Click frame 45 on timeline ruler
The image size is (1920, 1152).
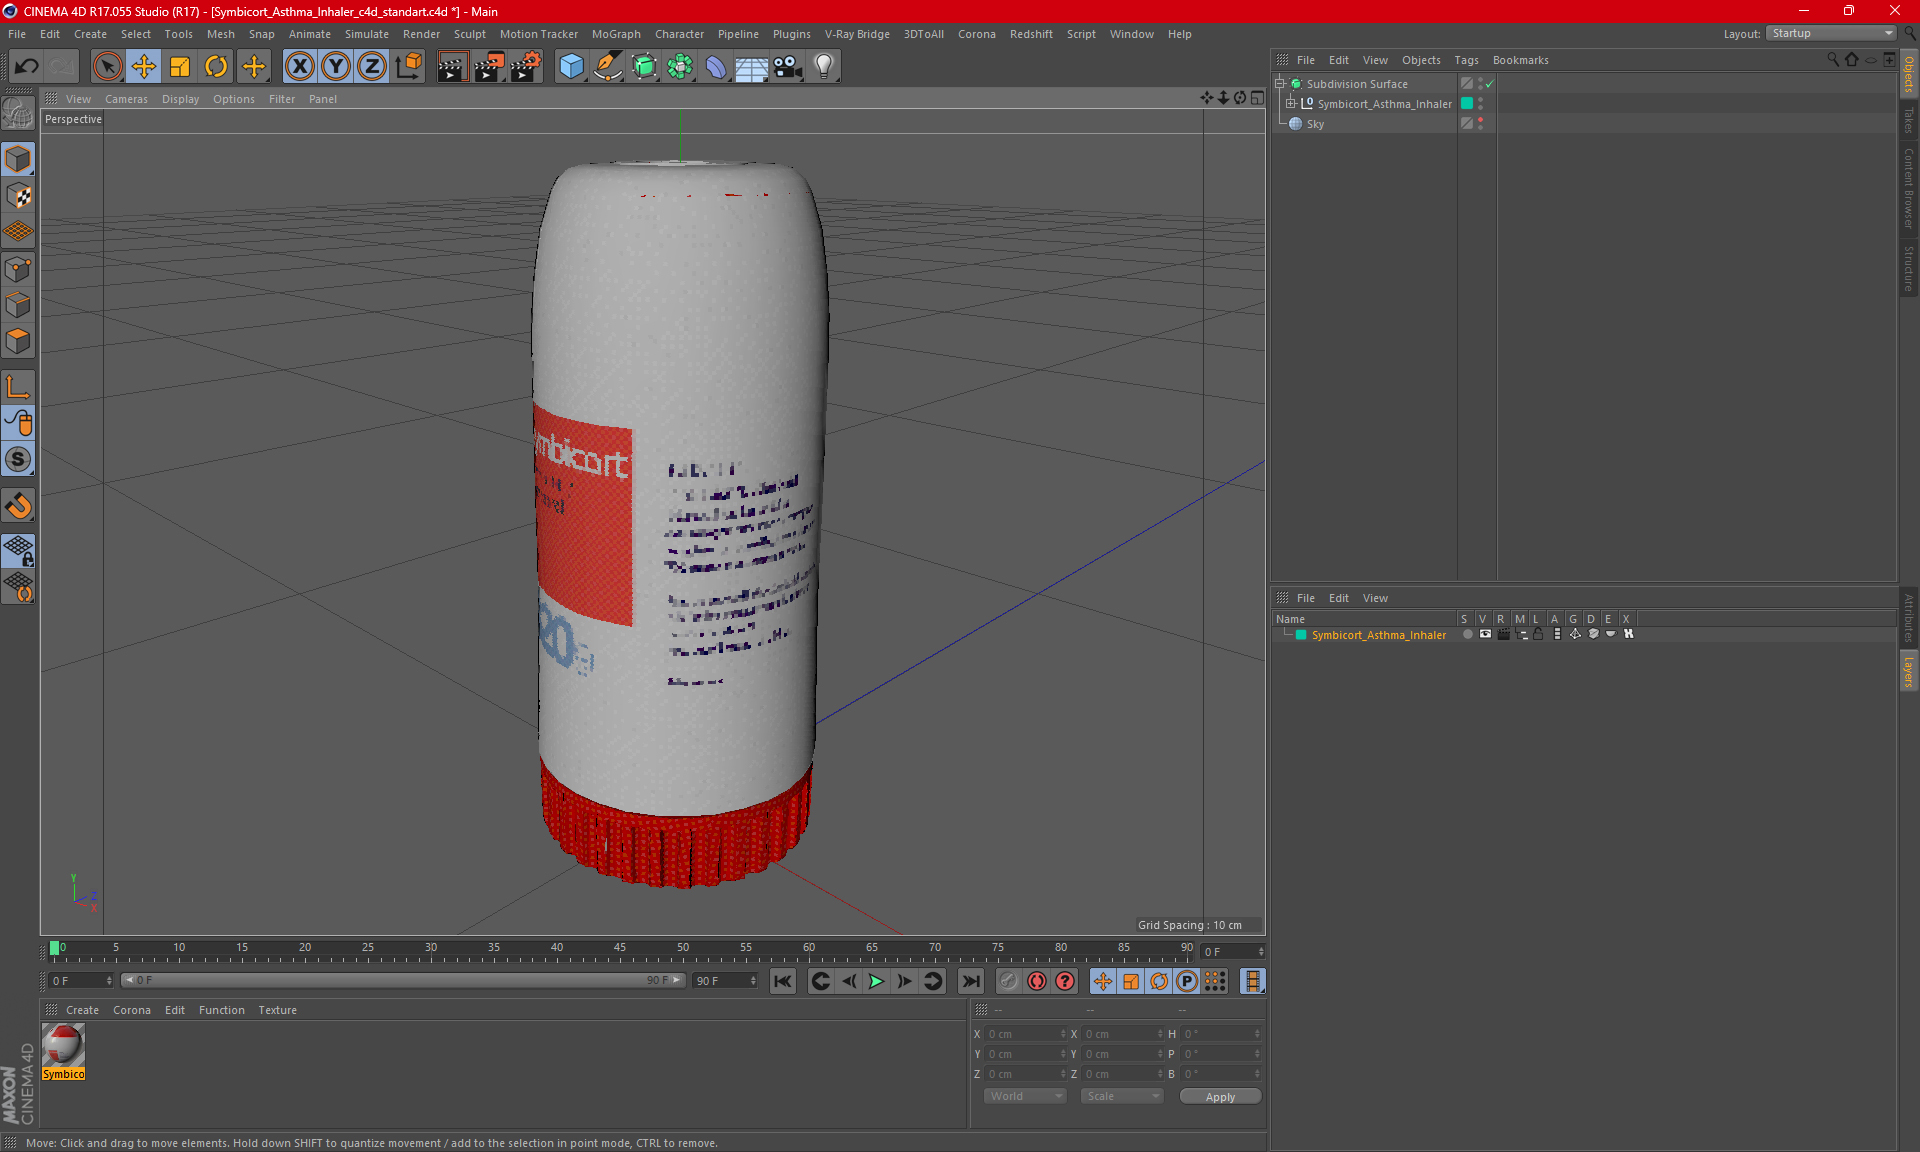620,947
